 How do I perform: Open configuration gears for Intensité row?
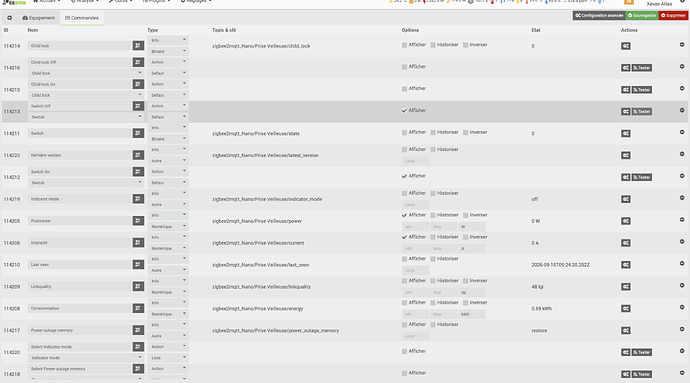click(x=625, y=243)
